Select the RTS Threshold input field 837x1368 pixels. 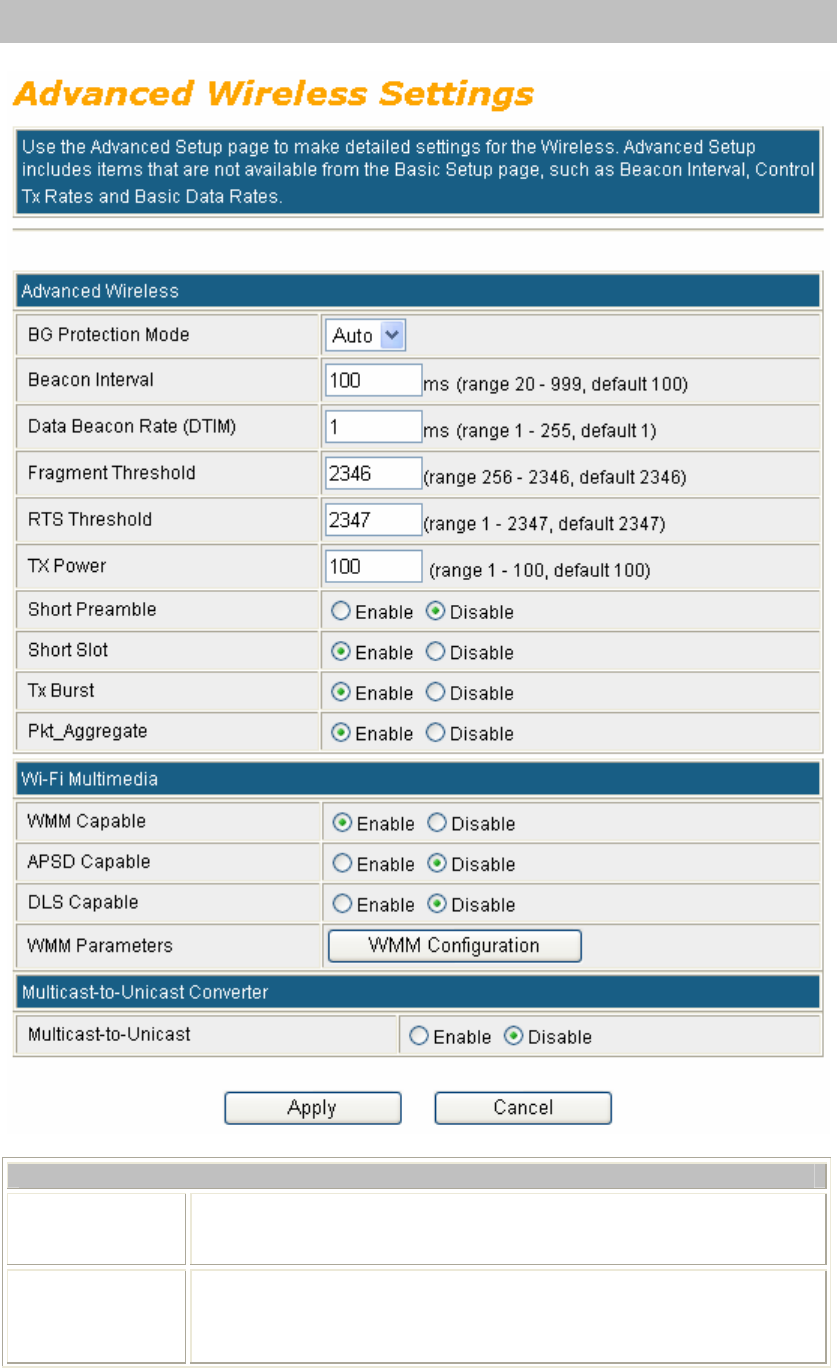(374, 520)
